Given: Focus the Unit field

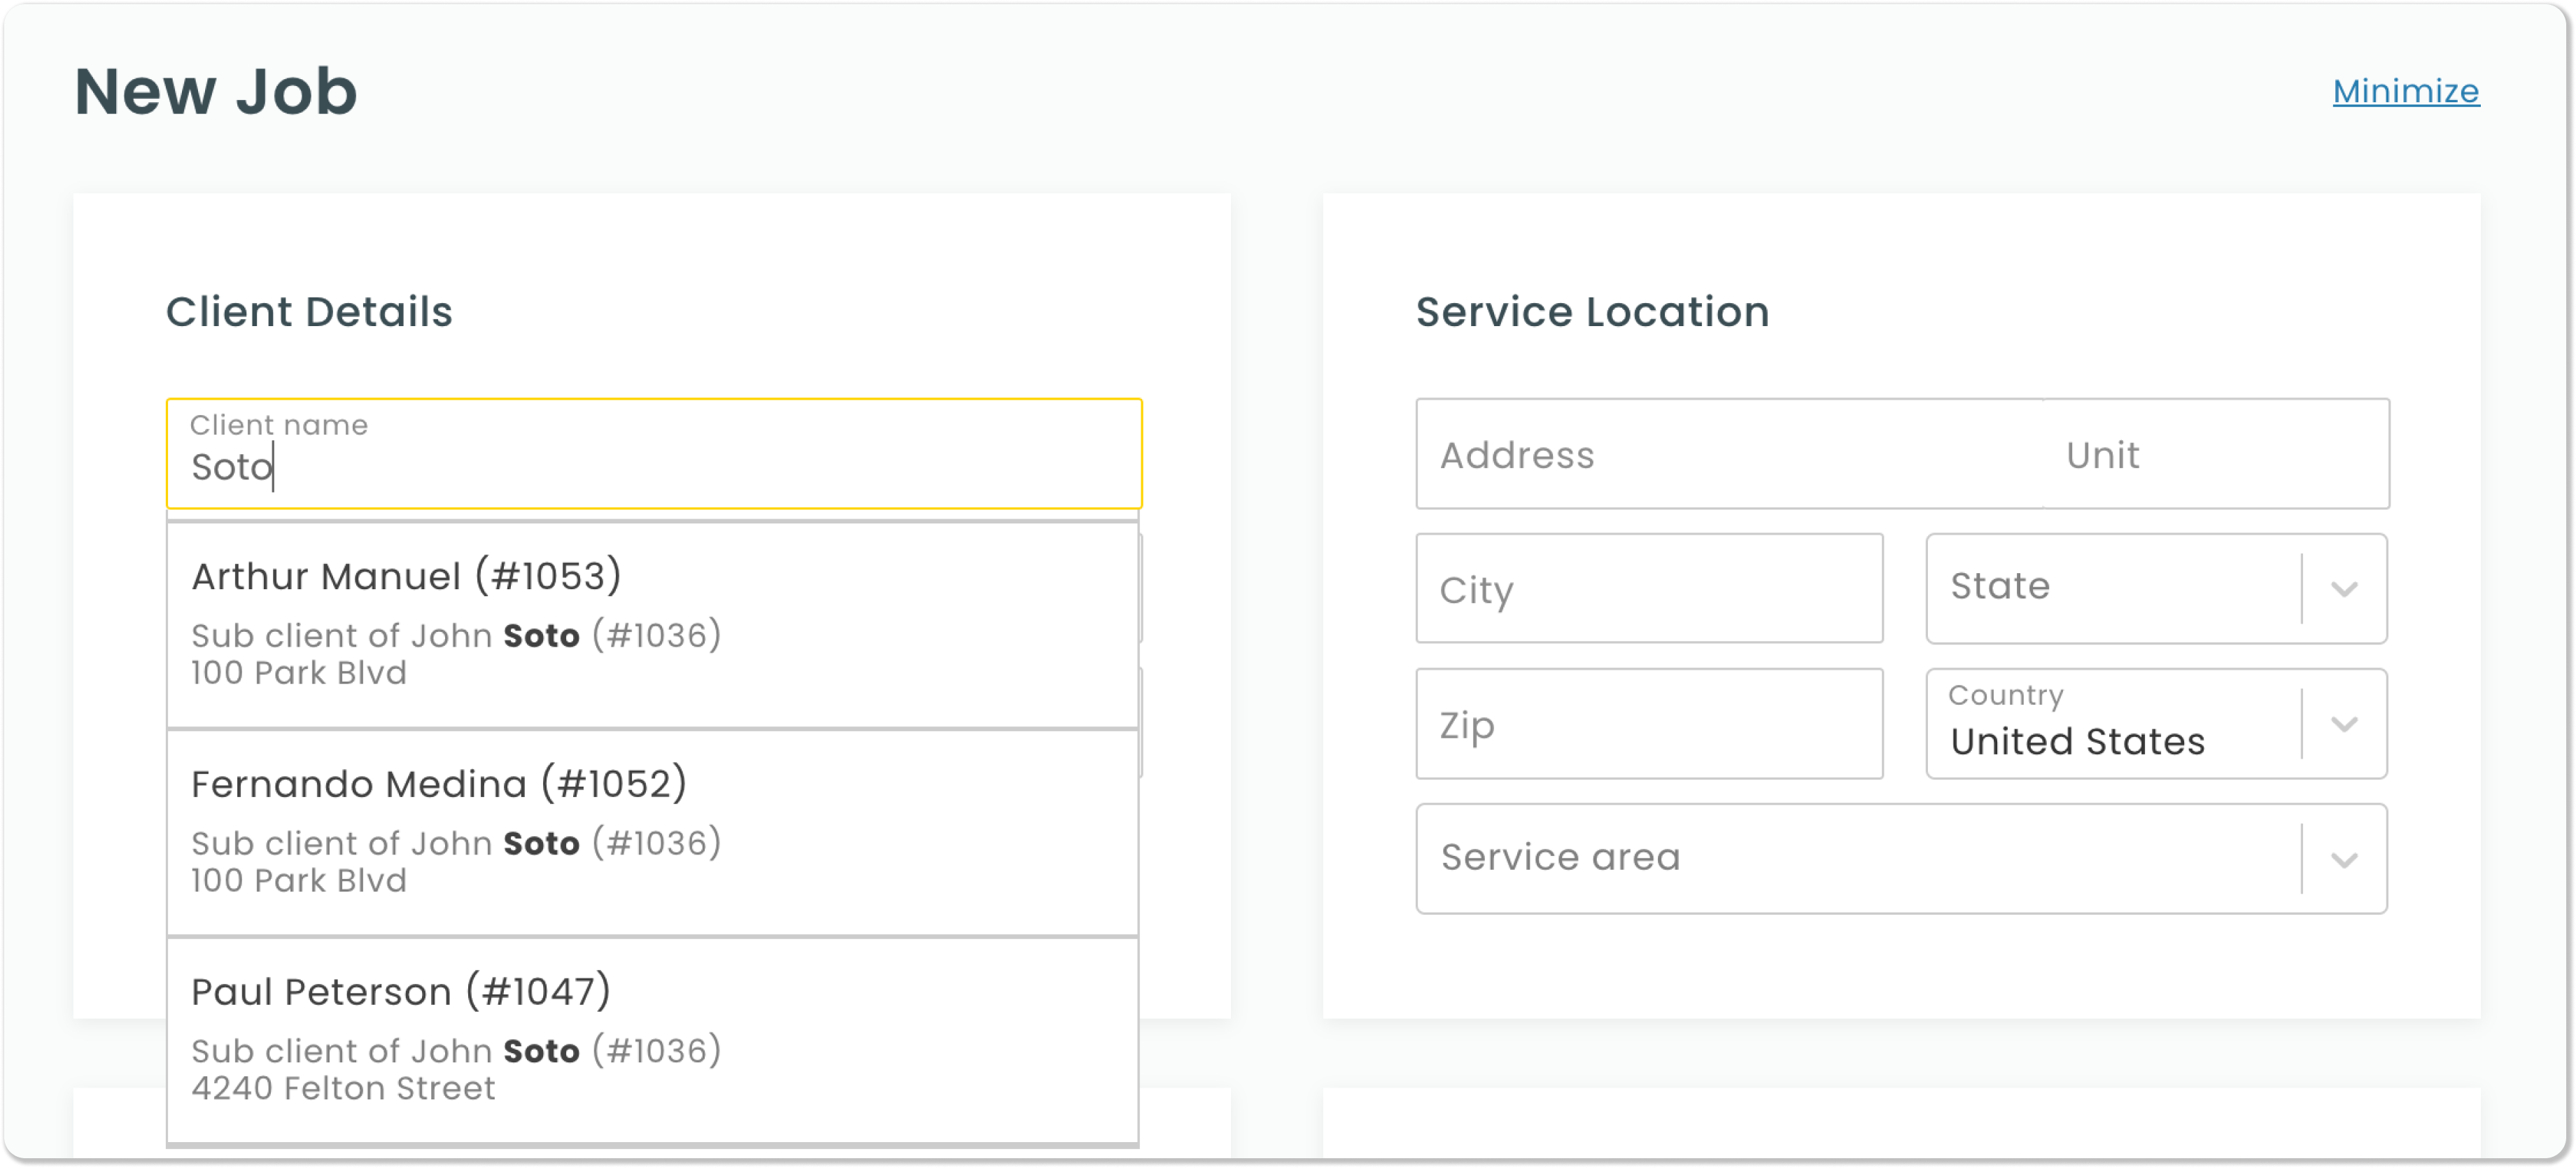Looking at the screenshot, I should pos(2217,454).
